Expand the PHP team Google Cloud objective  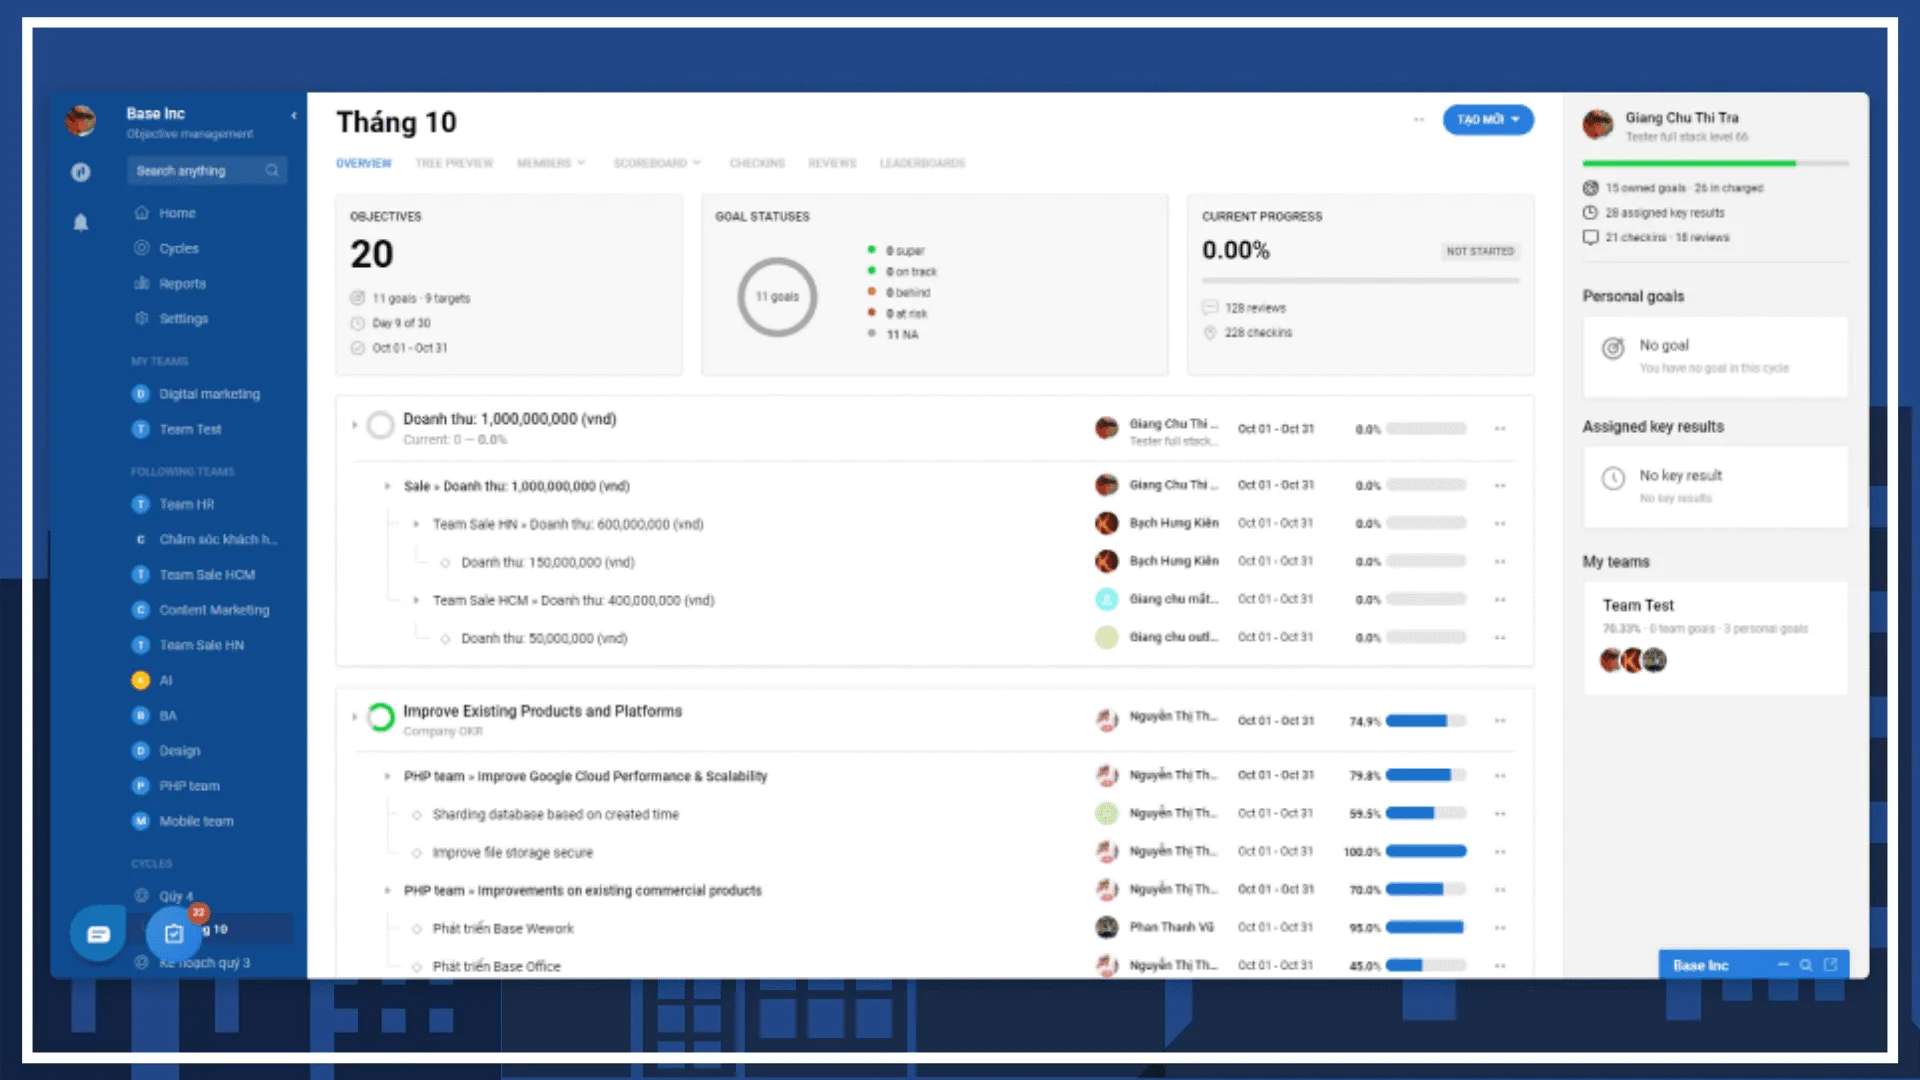coord(387,776)
